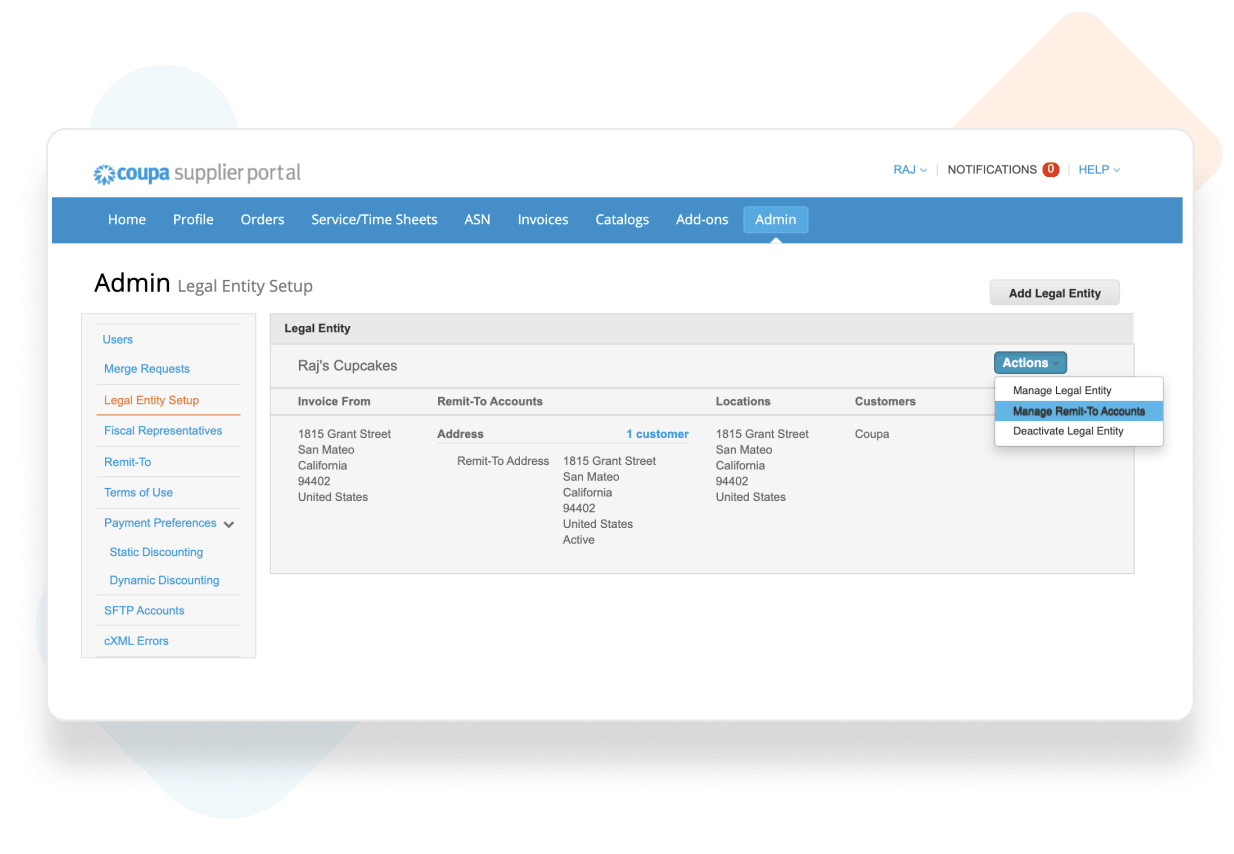The width and height of the screenshot is (1234, 854).
Task: Open the Actions dropdown button
Action: pos(1030,363)
